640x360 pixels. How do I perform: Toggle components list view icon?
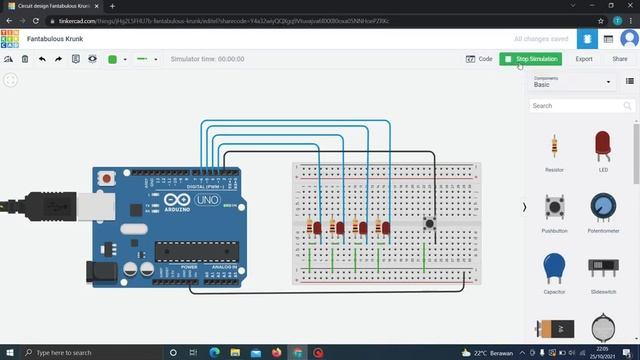click(x=630, y=81)
